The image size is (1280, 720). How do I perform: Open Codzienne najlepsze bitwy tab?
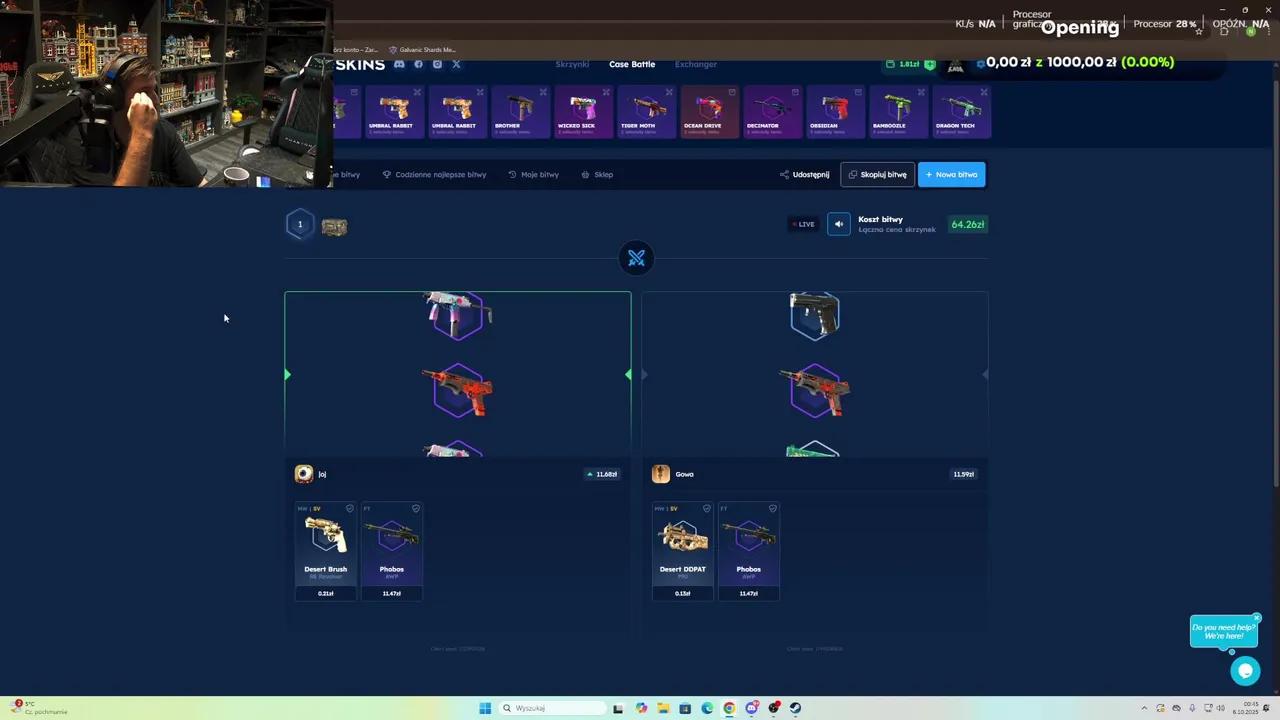coord(434,175)
